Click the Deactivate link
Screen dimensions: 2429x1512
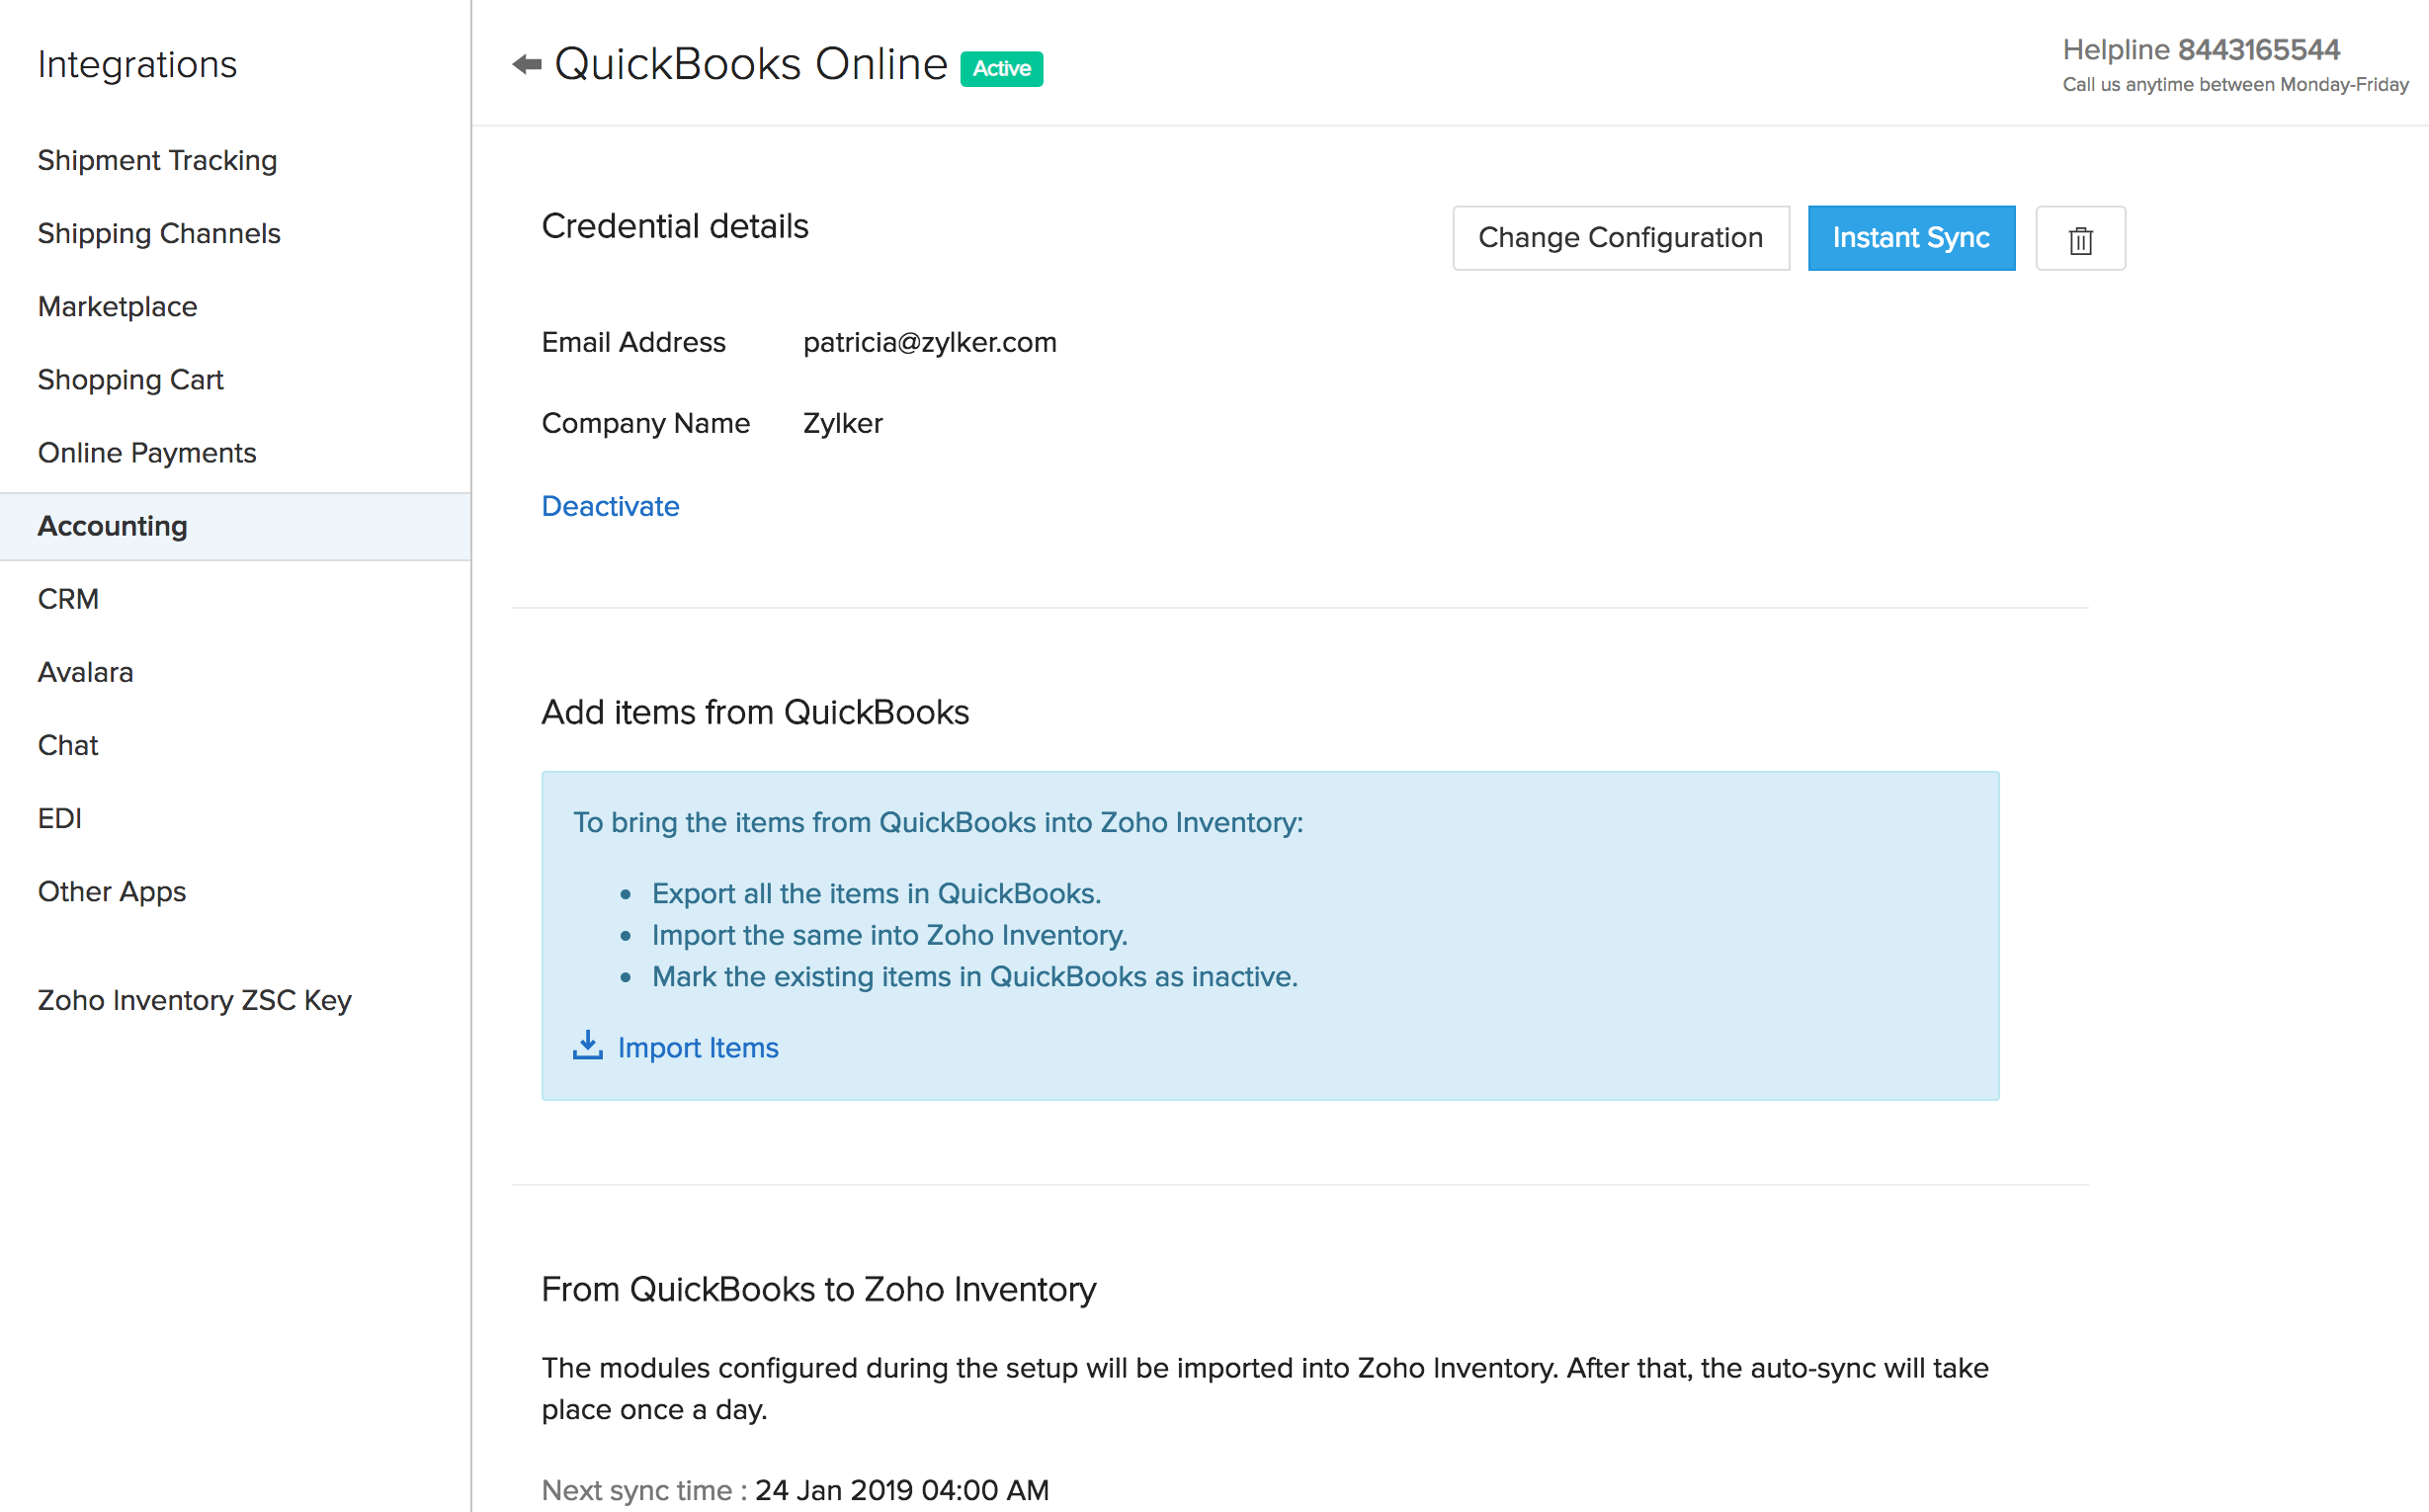pos(610,505)
